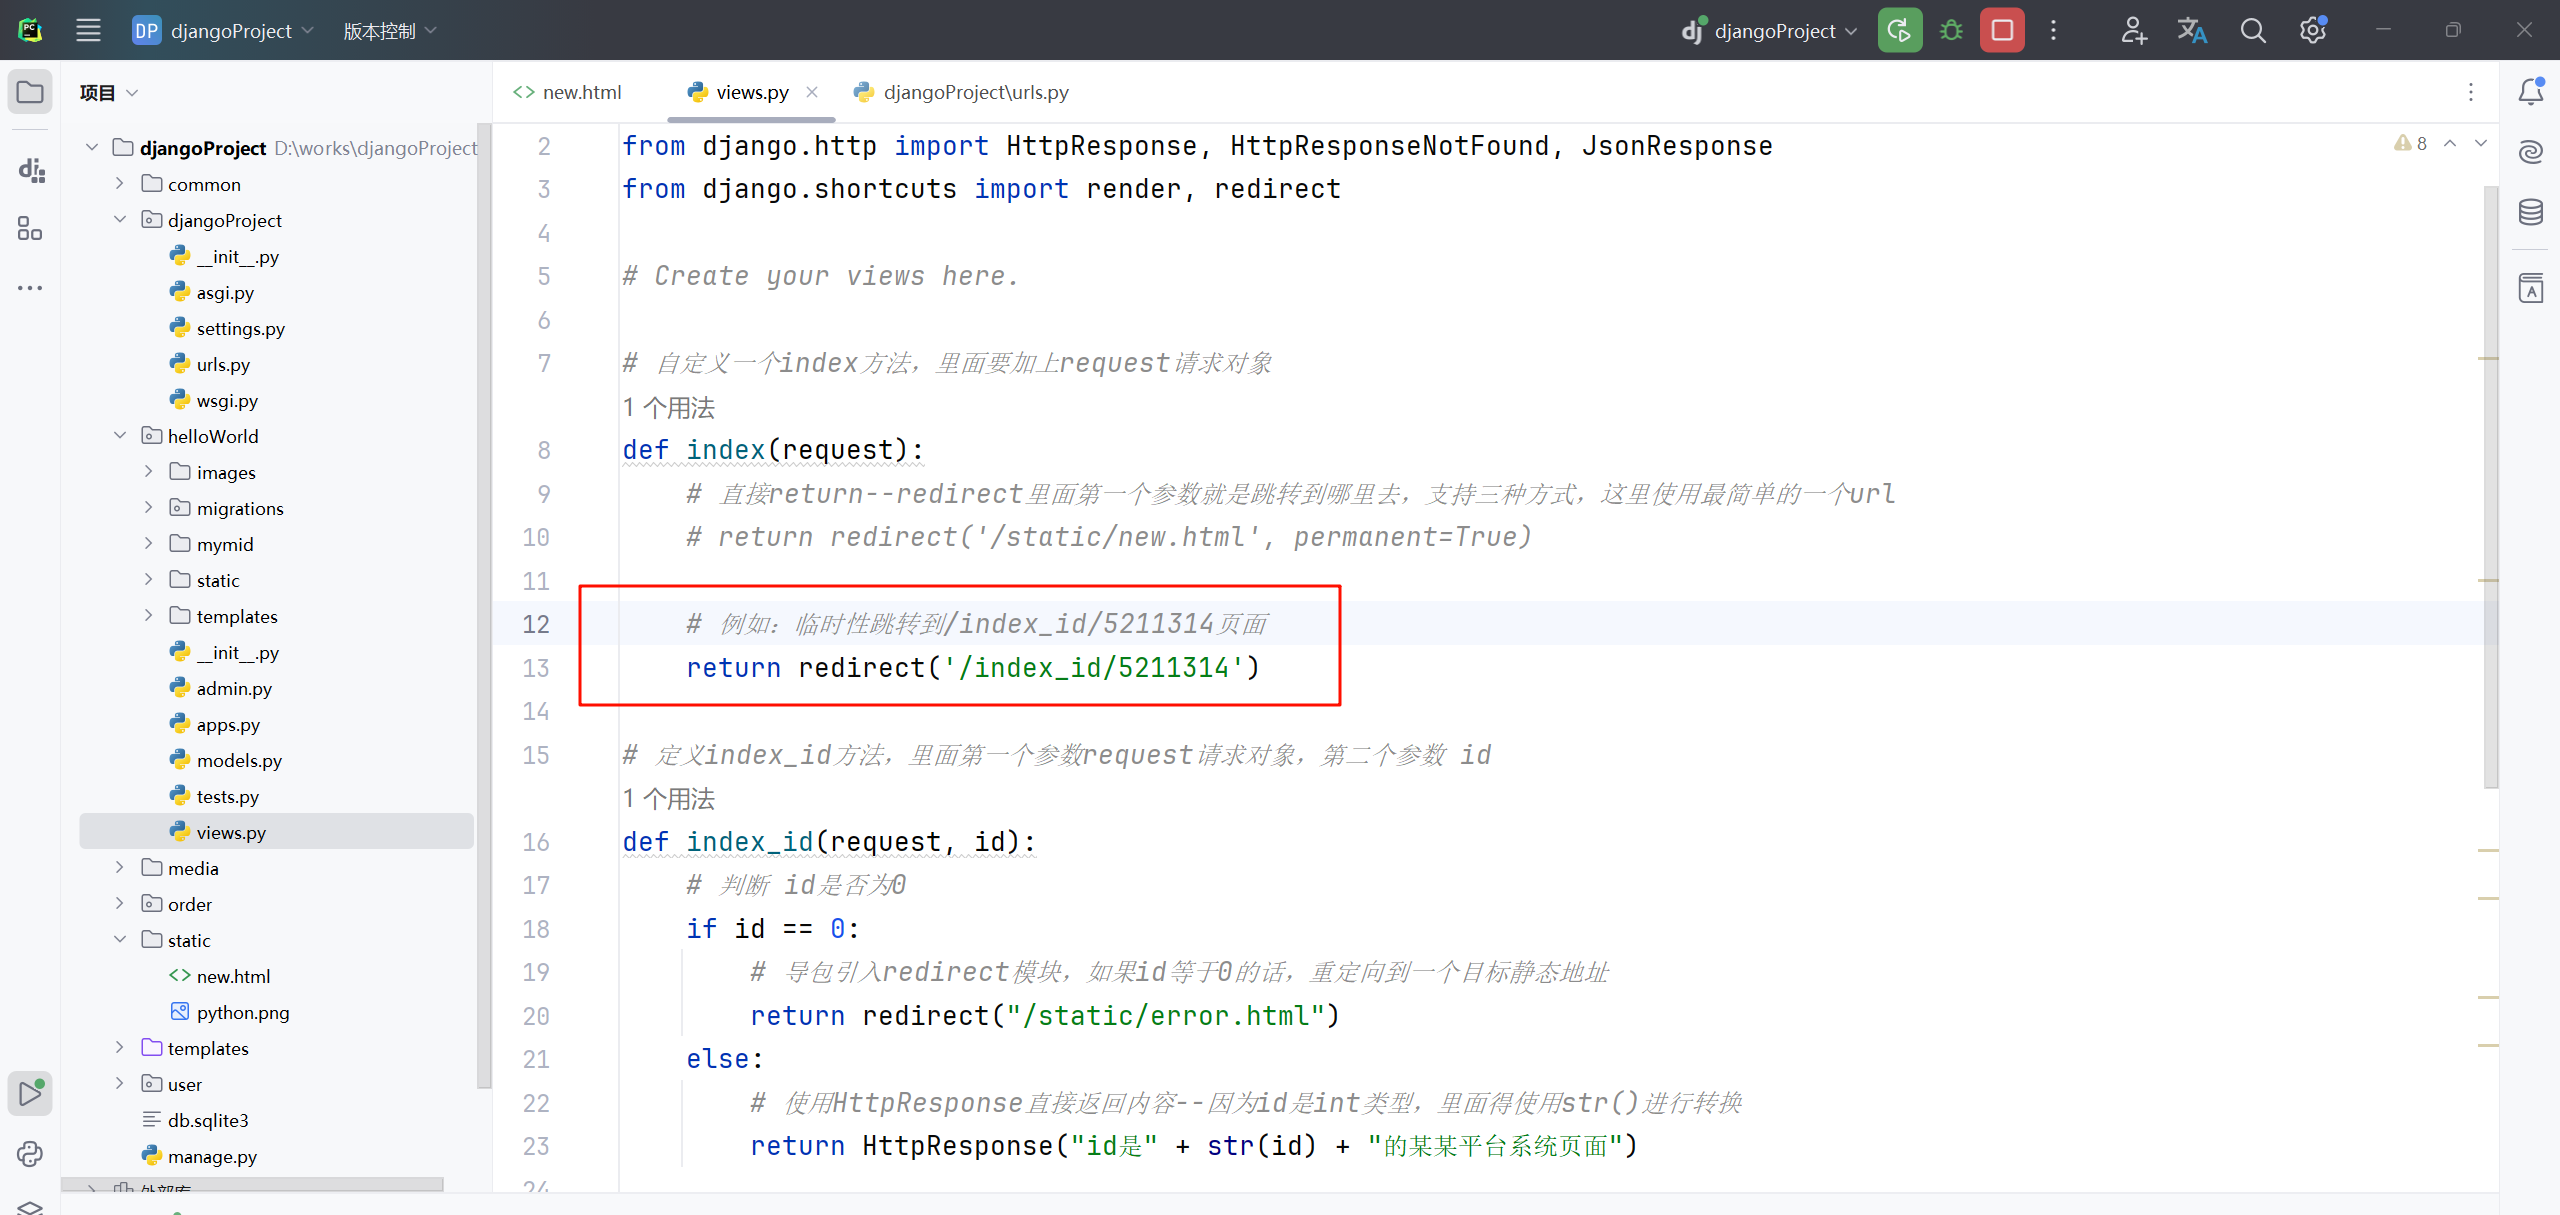Open Search Everywhere magnifier

pos(2253,30)
